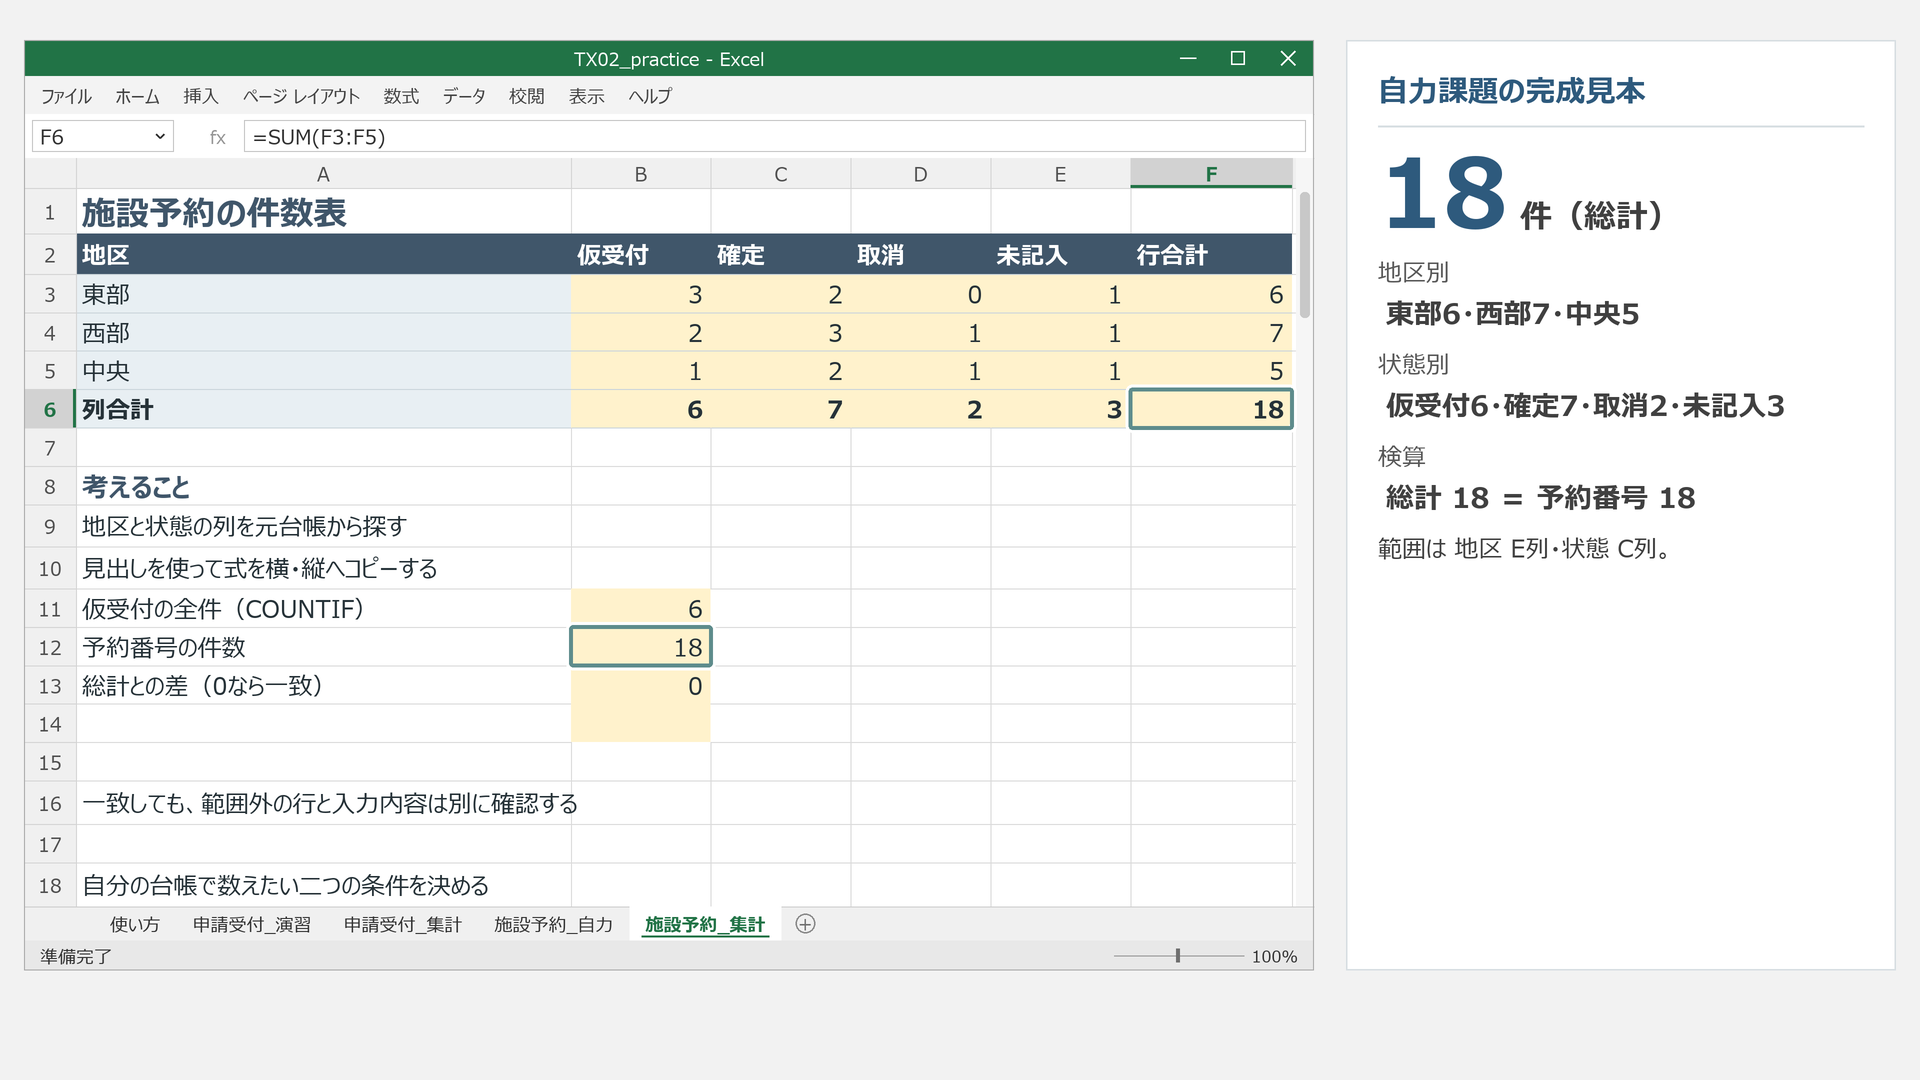
Task: Open the 校閲 ribbon tab
Action: tap(527, 96)
